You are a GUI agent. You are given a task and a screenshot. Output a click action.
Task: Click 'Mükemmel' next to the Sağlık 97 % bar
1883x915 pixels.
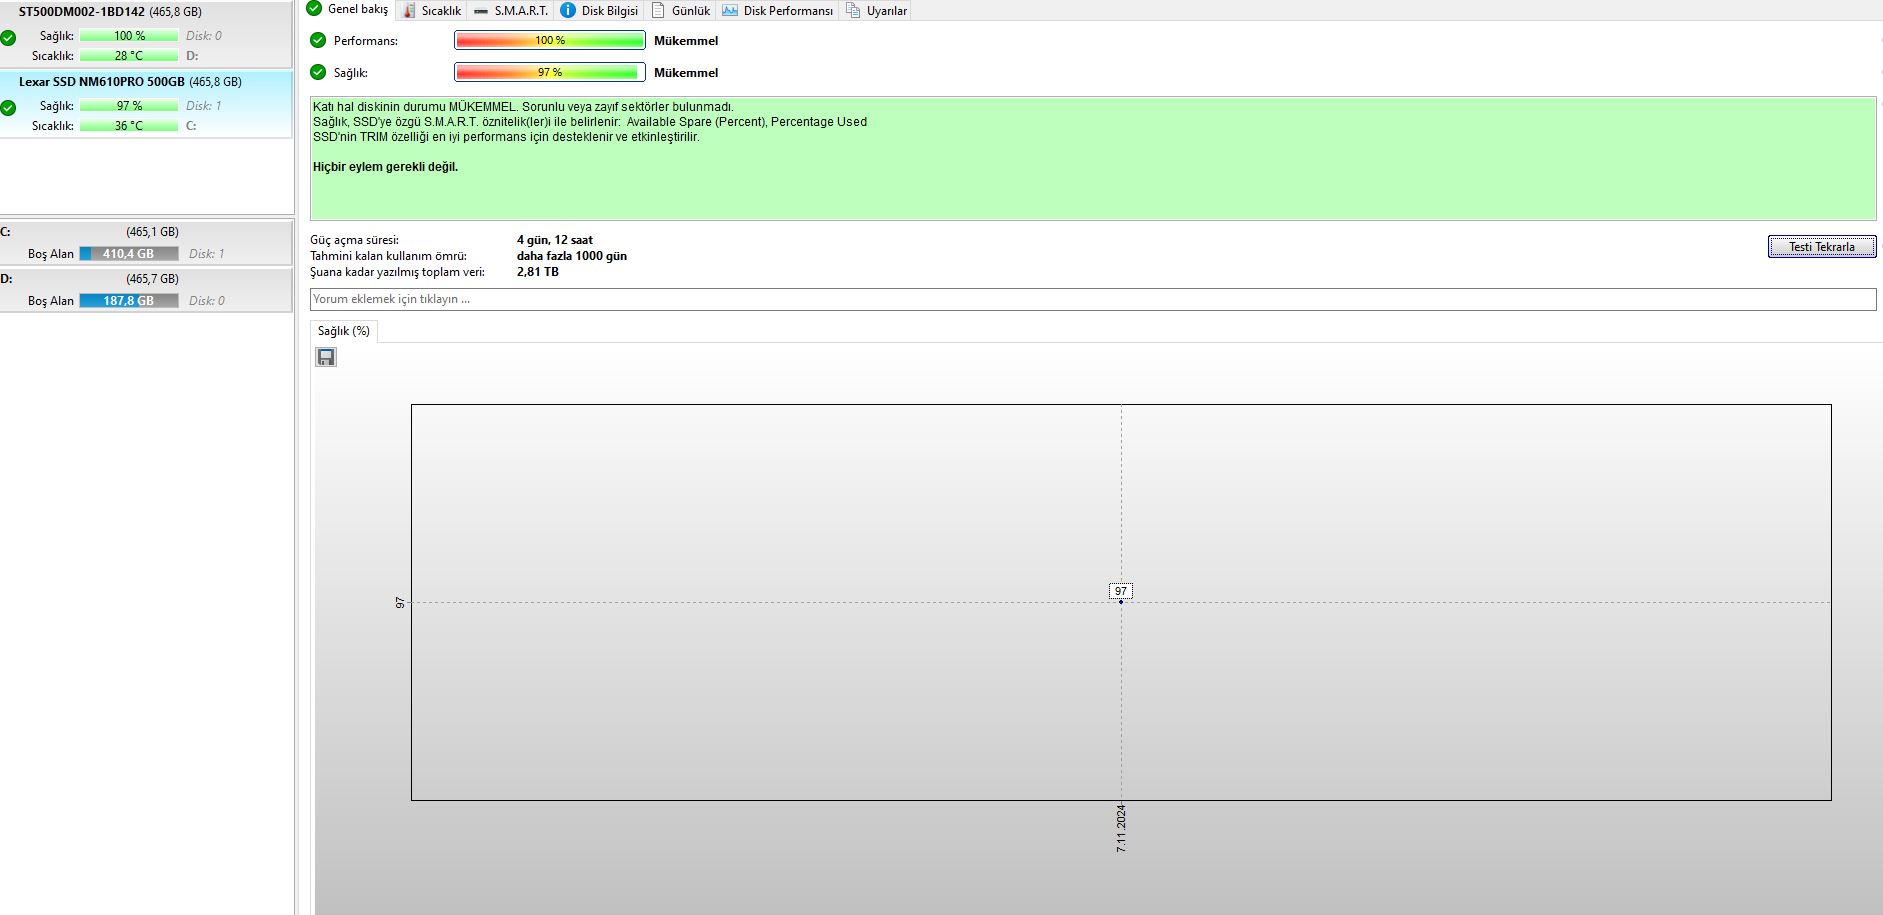pos(686,73)
